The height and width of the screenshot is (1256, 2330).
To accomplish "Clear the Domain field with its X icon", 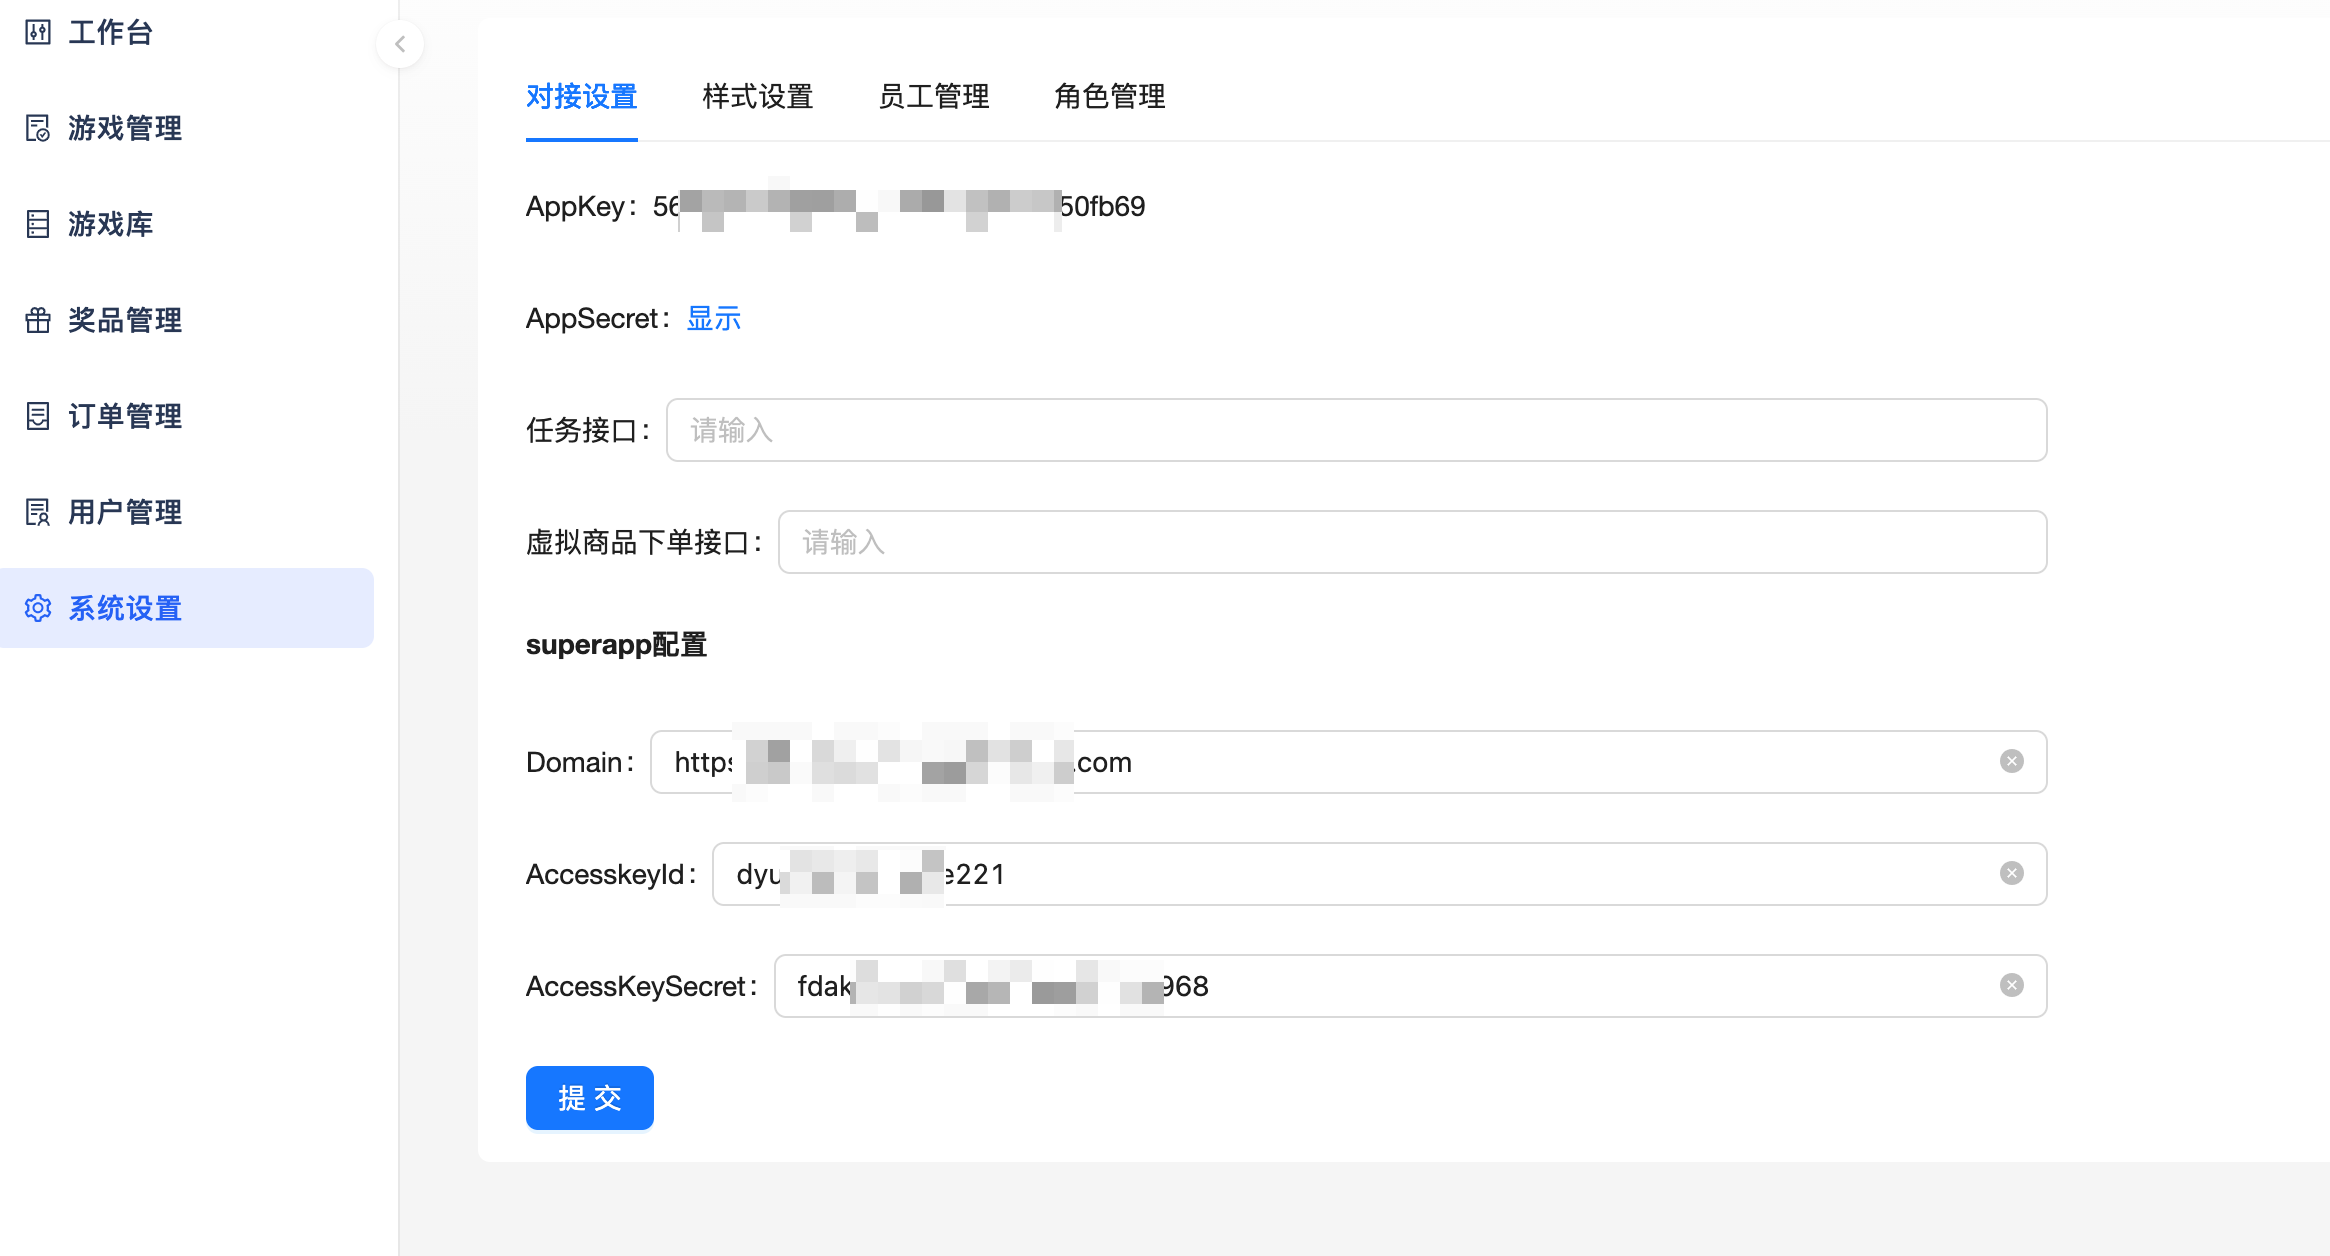I will 2011,762.
